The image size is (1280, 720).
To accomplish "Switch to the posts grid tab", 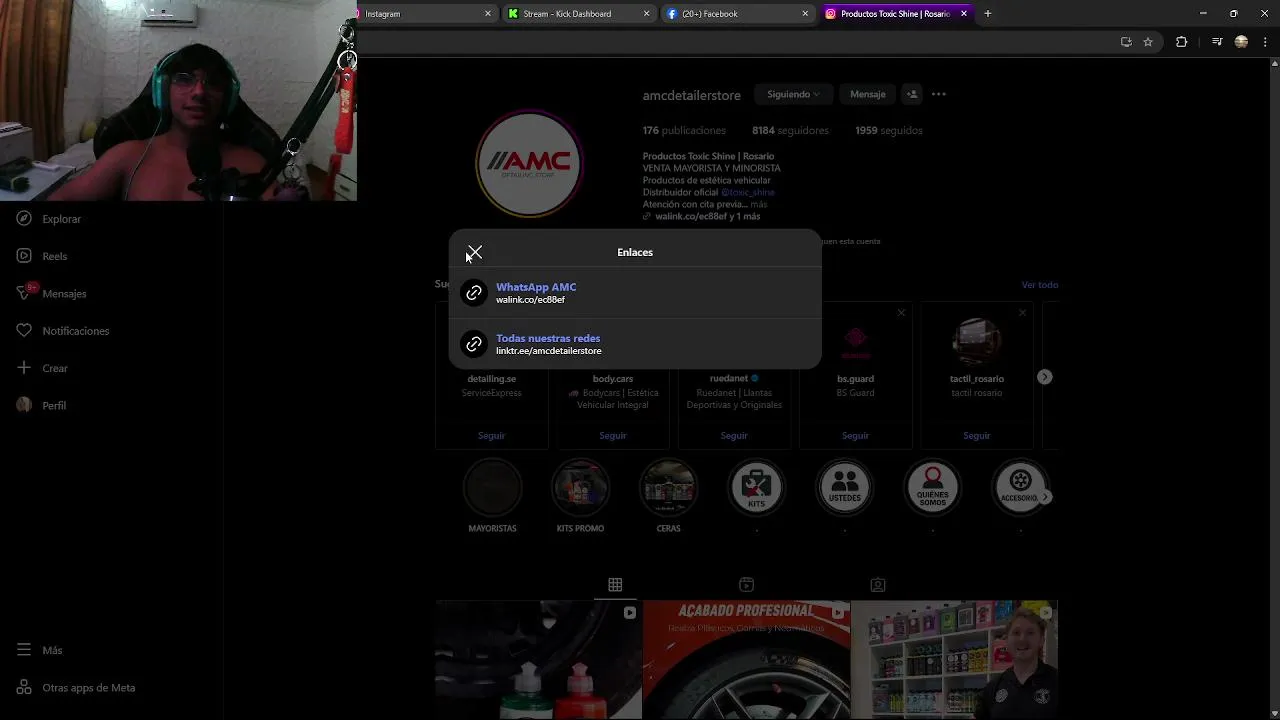I will pyautogui.click(x=615, y=585).
